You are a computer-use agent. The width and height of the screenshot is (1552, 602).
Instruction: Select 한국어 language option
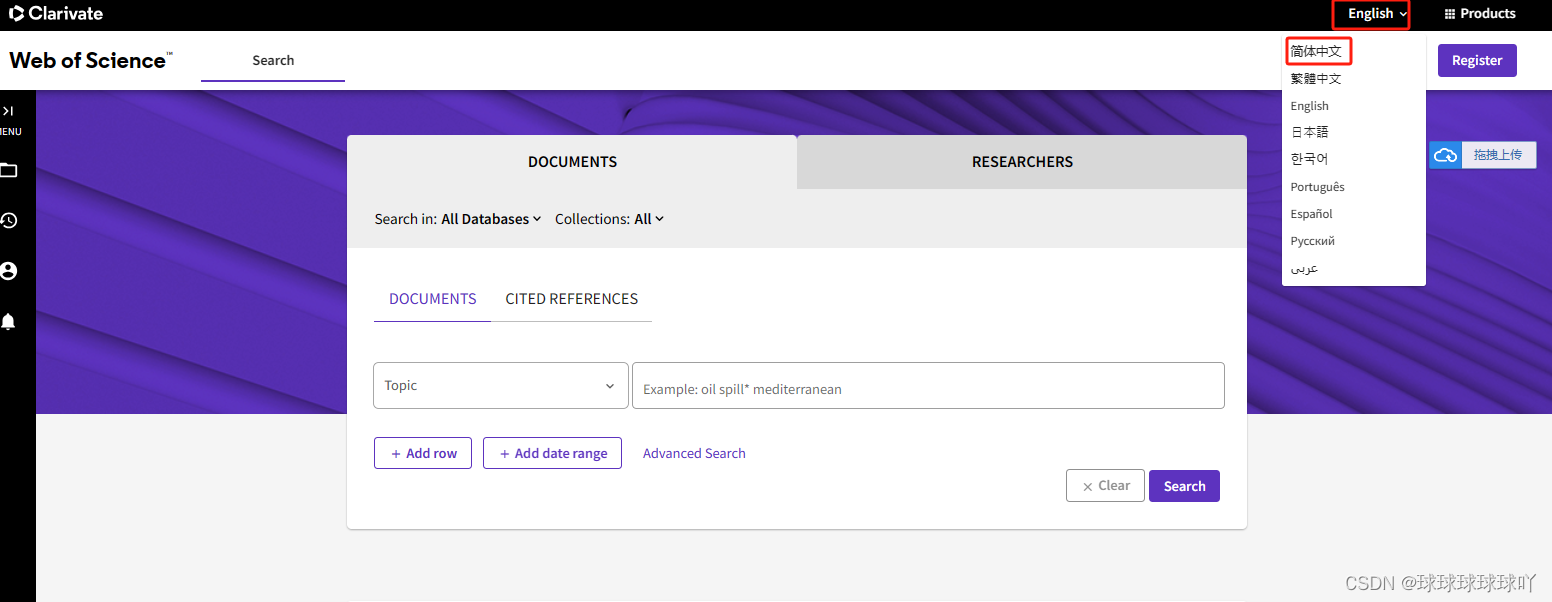click(1309, 159)
